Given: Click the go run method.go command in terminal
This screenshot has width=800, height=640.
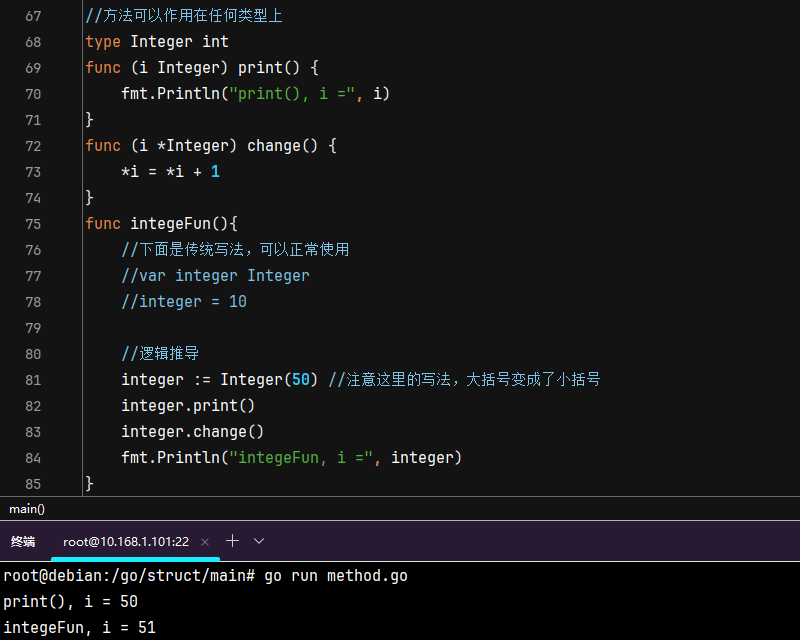Looking at the screenshot, I should 335,576.
